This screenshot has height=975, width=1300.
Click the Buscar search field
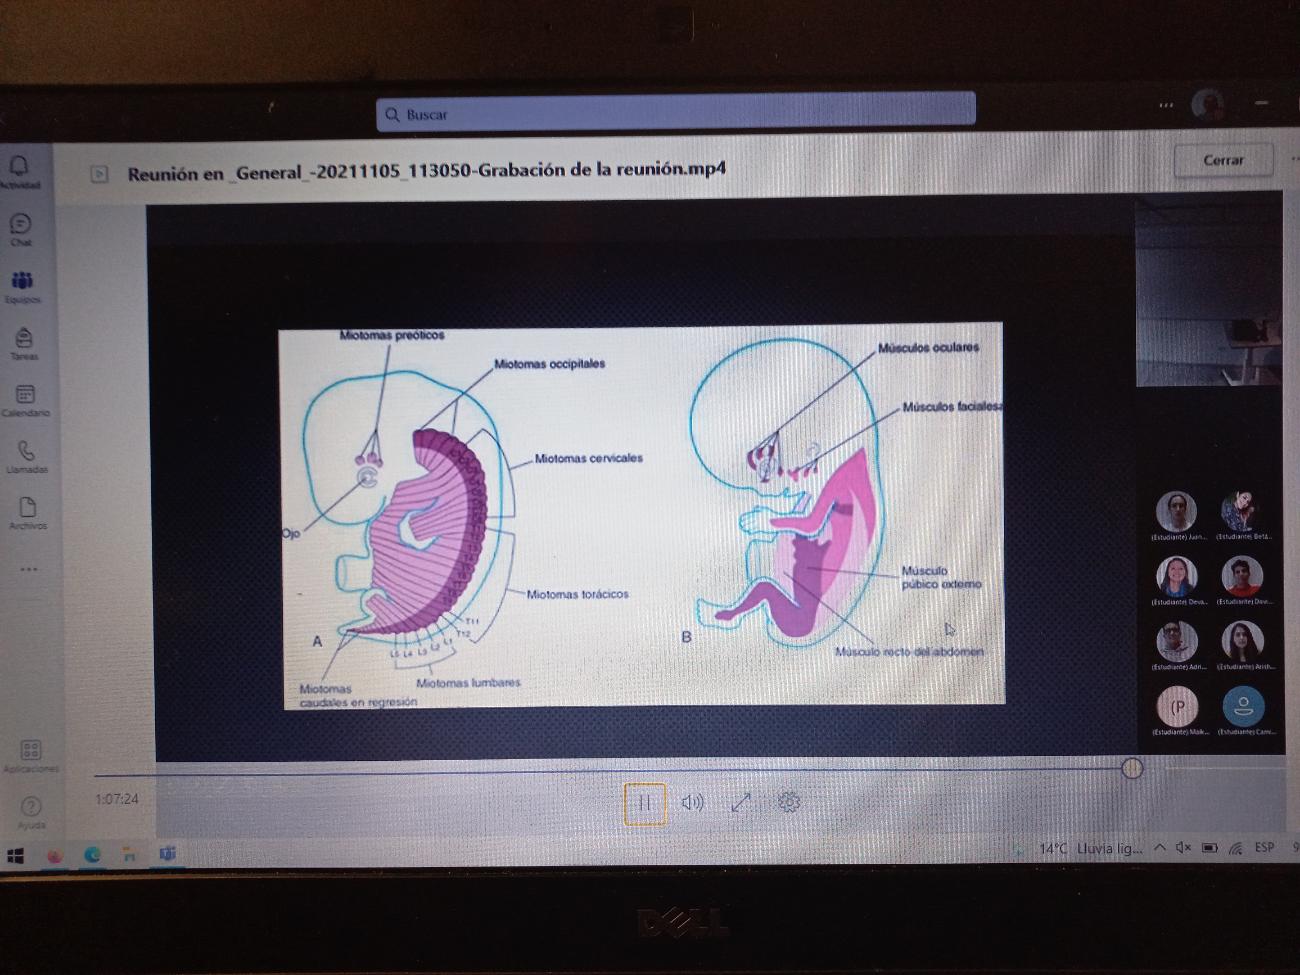click(x=675, y=113)
